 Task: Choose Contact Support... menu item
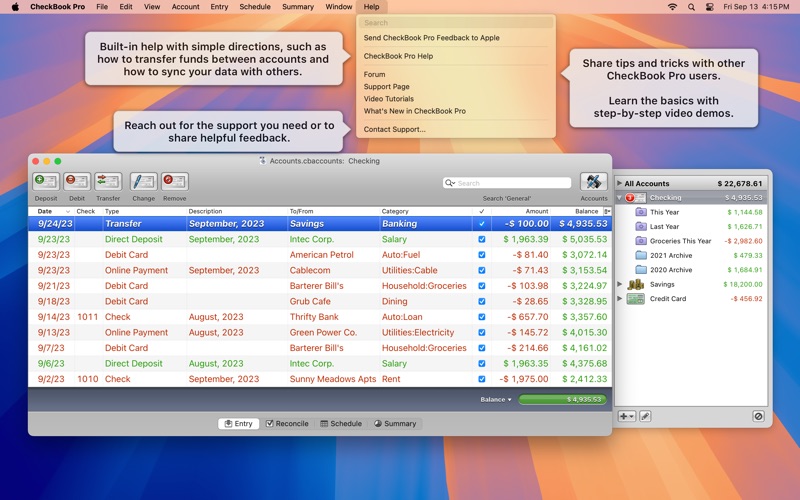394,129
